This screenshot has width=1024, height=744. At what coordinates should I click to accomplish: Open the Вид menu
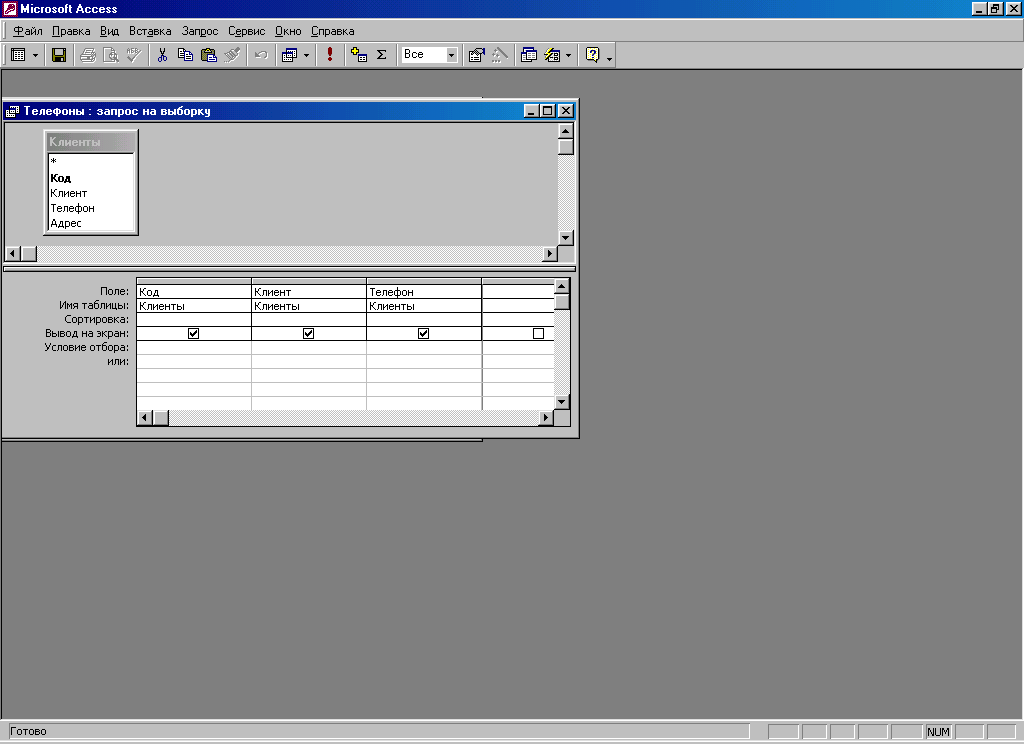109,31
